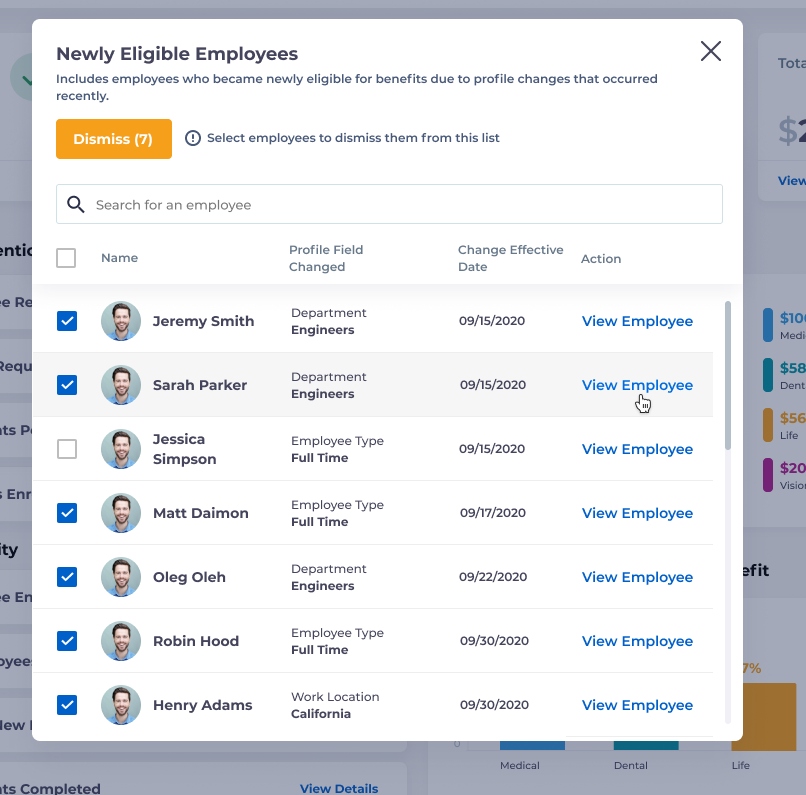Open View Employee for Henry Adams

tap(637, 705)
